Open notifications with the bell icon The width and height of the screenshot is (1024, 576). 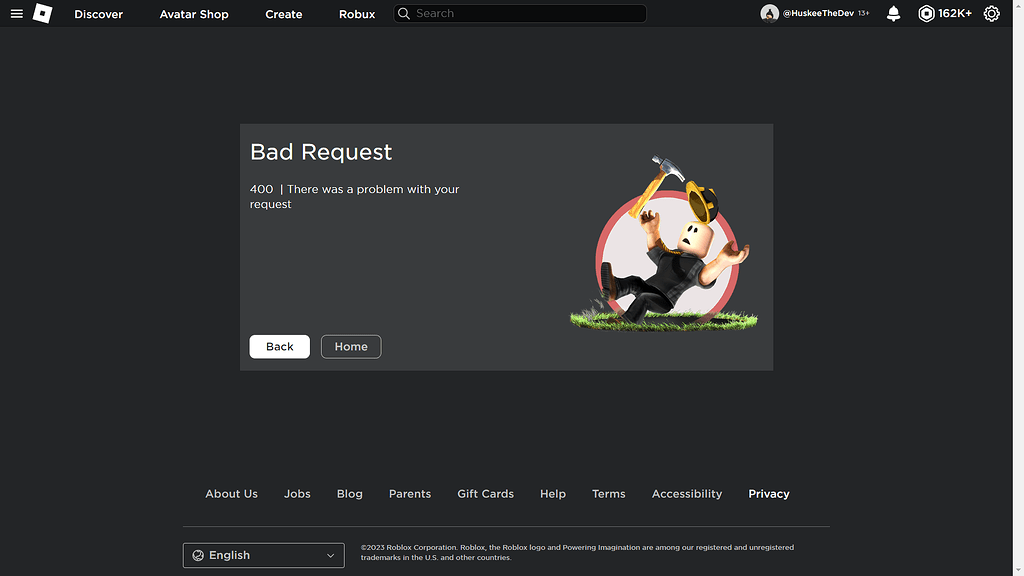[x=893, y=14]
